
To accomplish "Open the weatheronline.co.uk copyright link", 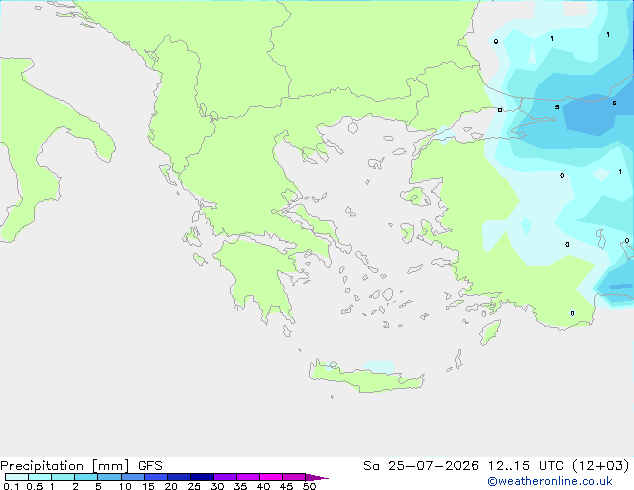I will click(550, 481).
